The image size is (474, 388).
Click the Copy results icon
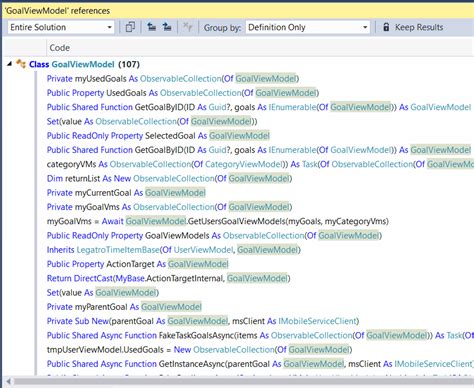tap(130, 27)
